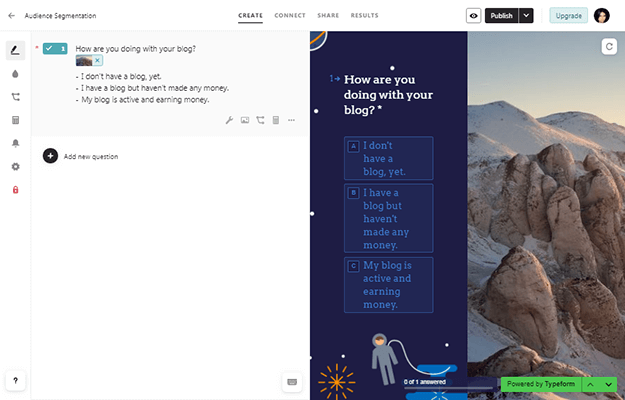Open the Logic jump icon in left sidebar

click(x=15, y=97)
